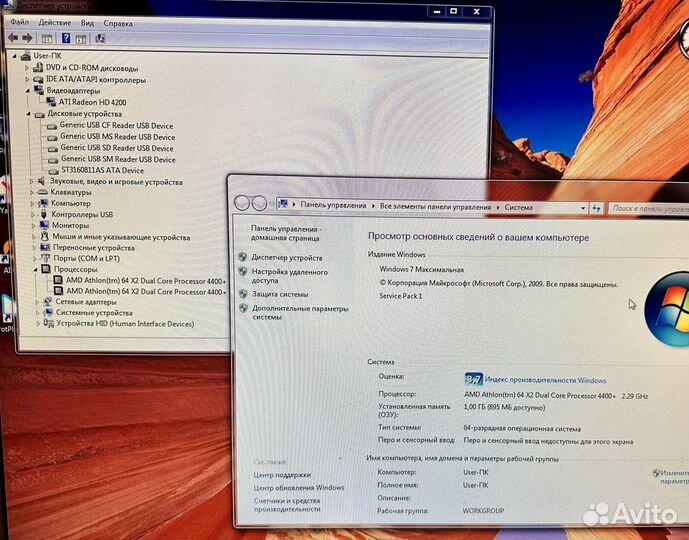The height and width of the screenshot is (540, 689).
Task: Select Generic USB SM Reader USB Device
Action: tap(118, 159)
